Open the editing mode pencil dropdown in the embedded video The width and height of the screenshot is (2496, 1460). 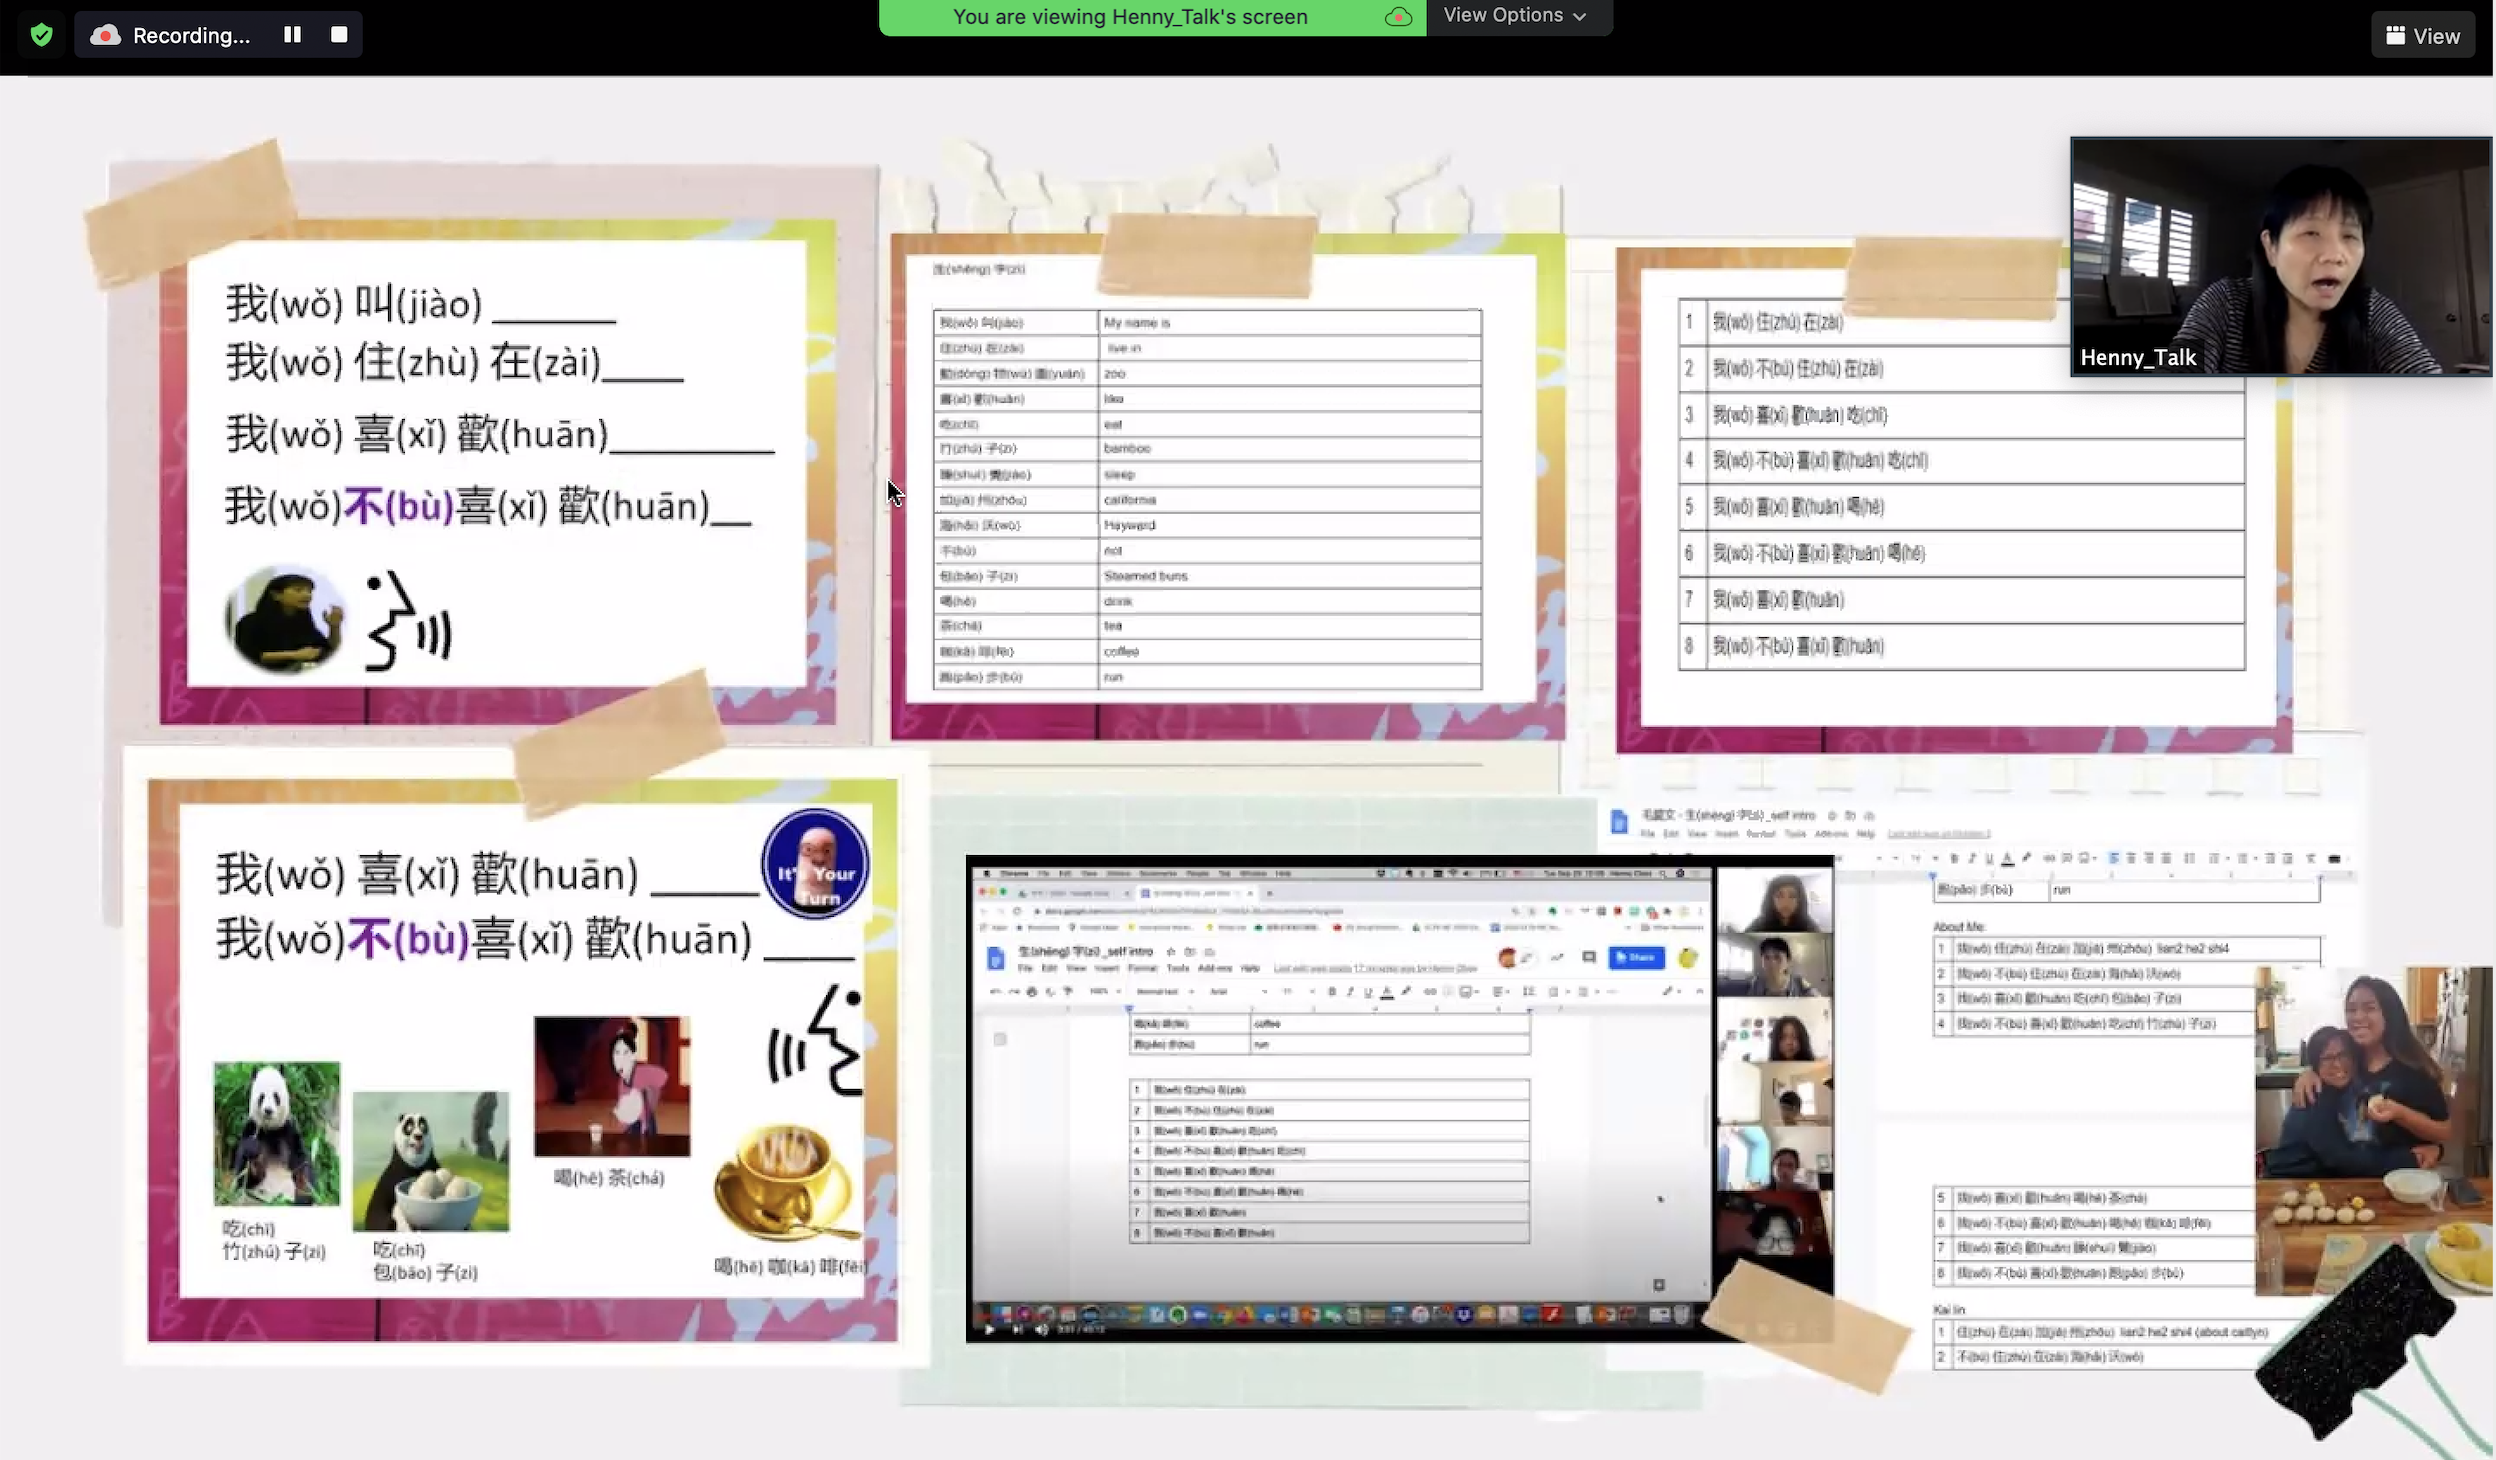tap(1671, 991)
